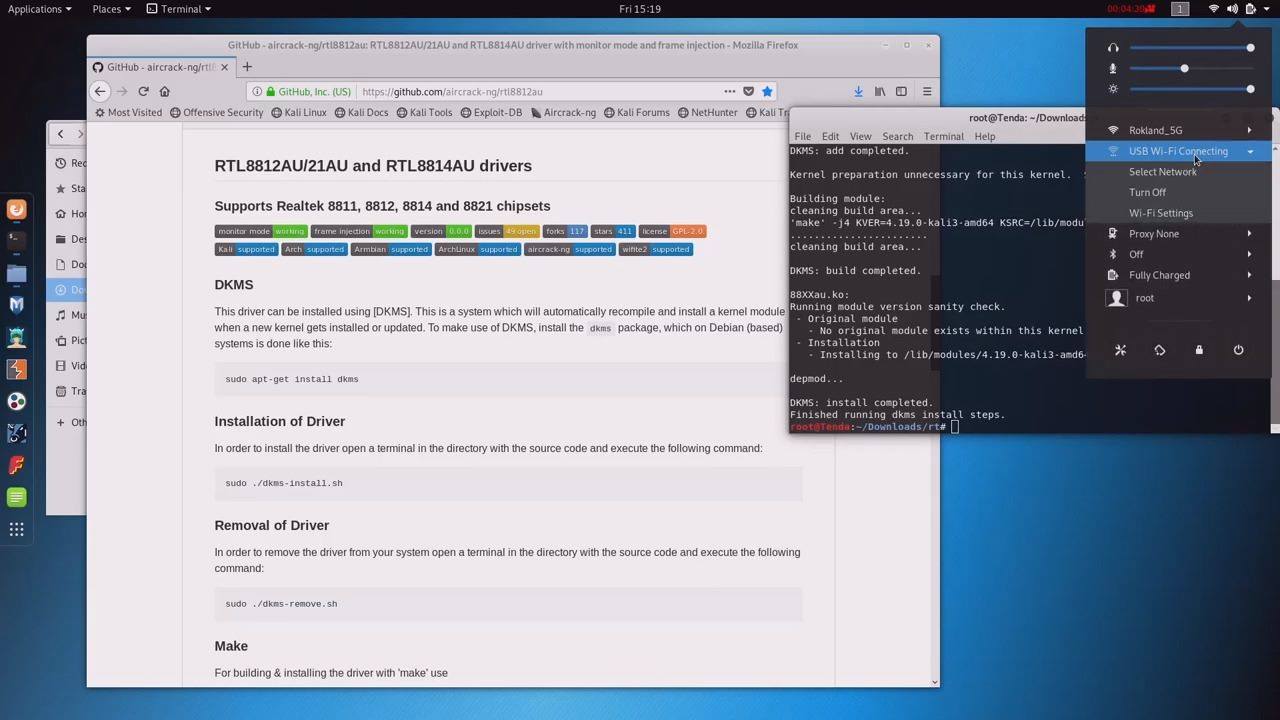The height and width of the screenshot is (720, 1280).
Task: Open Firefox from the dock
Action: pyautogui.click(x=16, y=209)
